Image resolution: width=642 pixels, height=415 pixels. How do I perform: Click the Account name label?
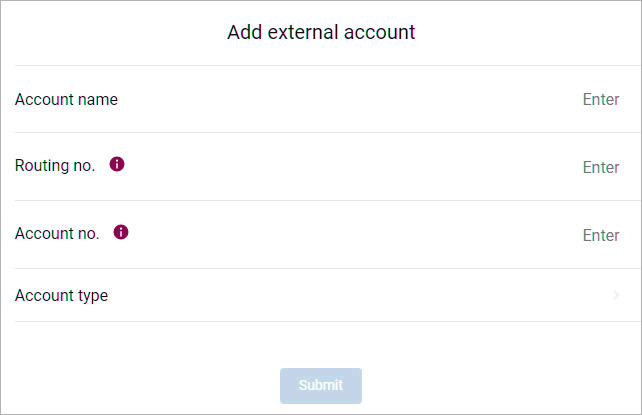click(x=66, y=99)
